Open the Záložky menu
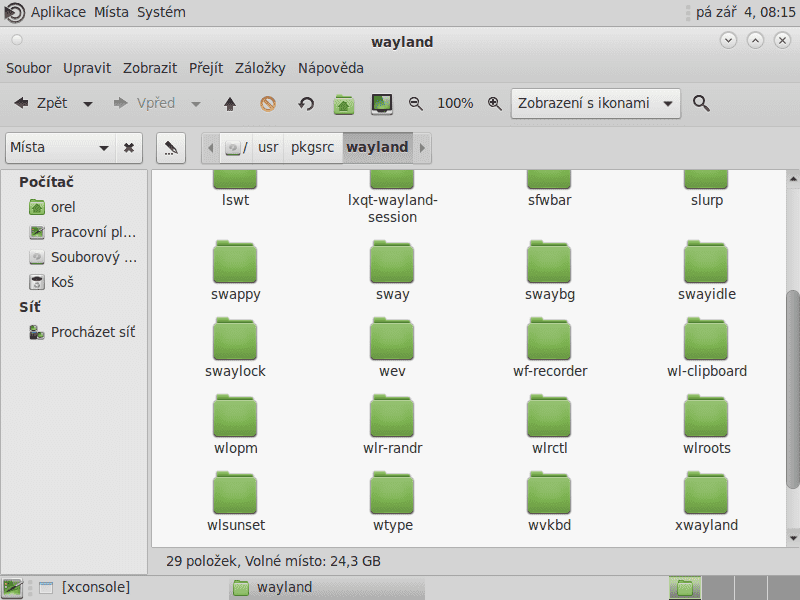This screenshot has width=800, height=600. click(260, 68)
